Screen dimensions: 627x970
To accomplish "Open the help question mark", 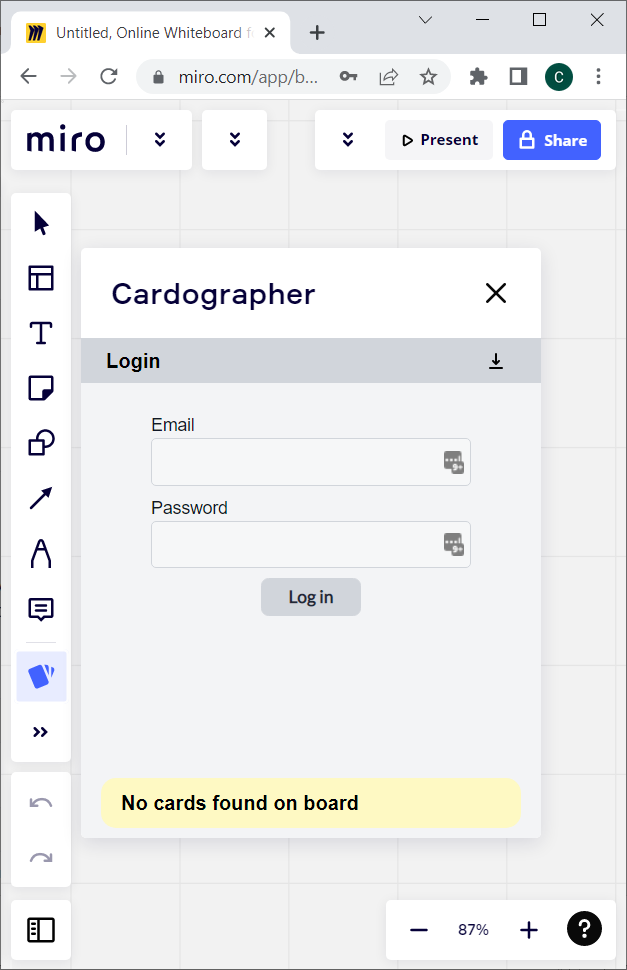I will [x=584, y=929].
